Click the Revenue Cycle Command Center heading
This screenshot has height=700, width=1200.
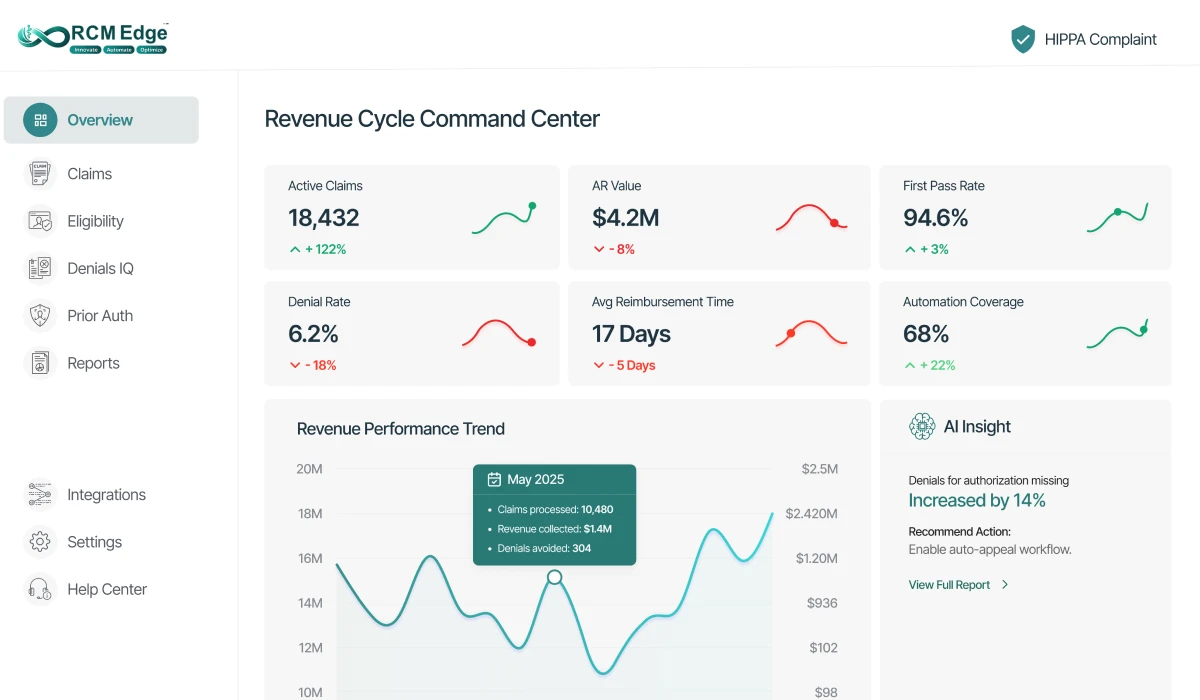click(x=432, y=119)
